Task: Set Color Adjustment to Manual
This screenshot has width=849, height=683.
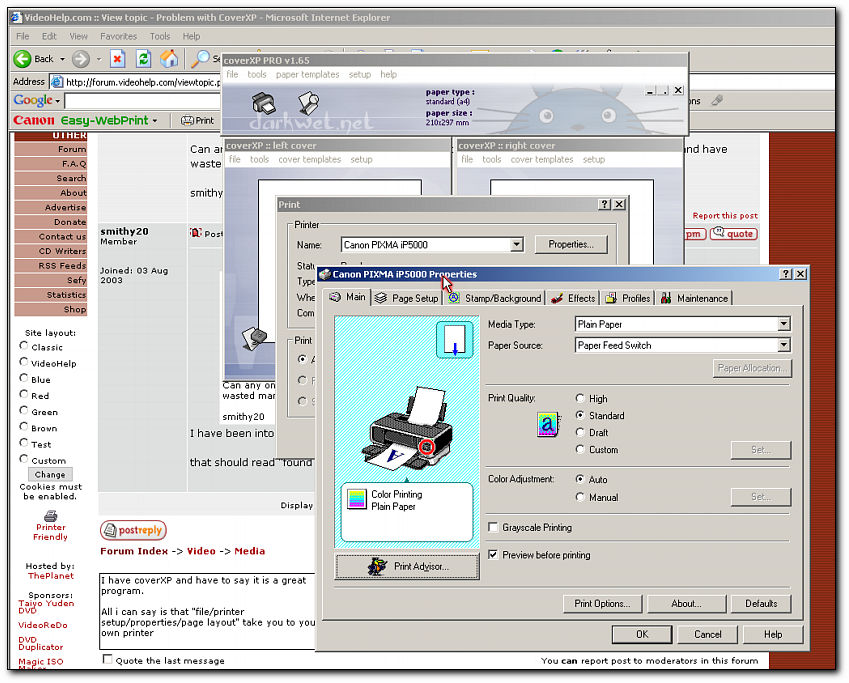Action: coord(580,497)
